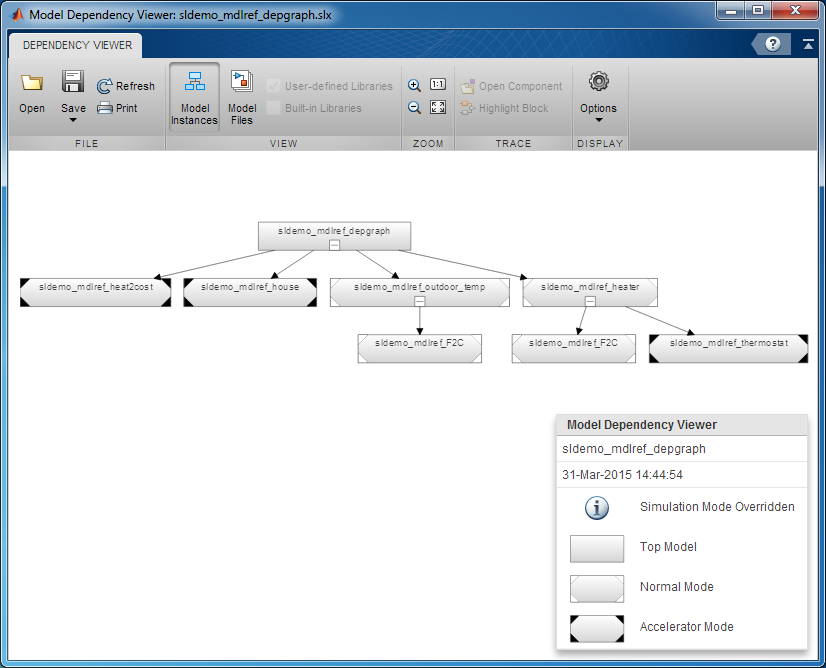Minimize the Model Dependency Viewer window
This screenshot has width=826, height=668.
(731, 11)
